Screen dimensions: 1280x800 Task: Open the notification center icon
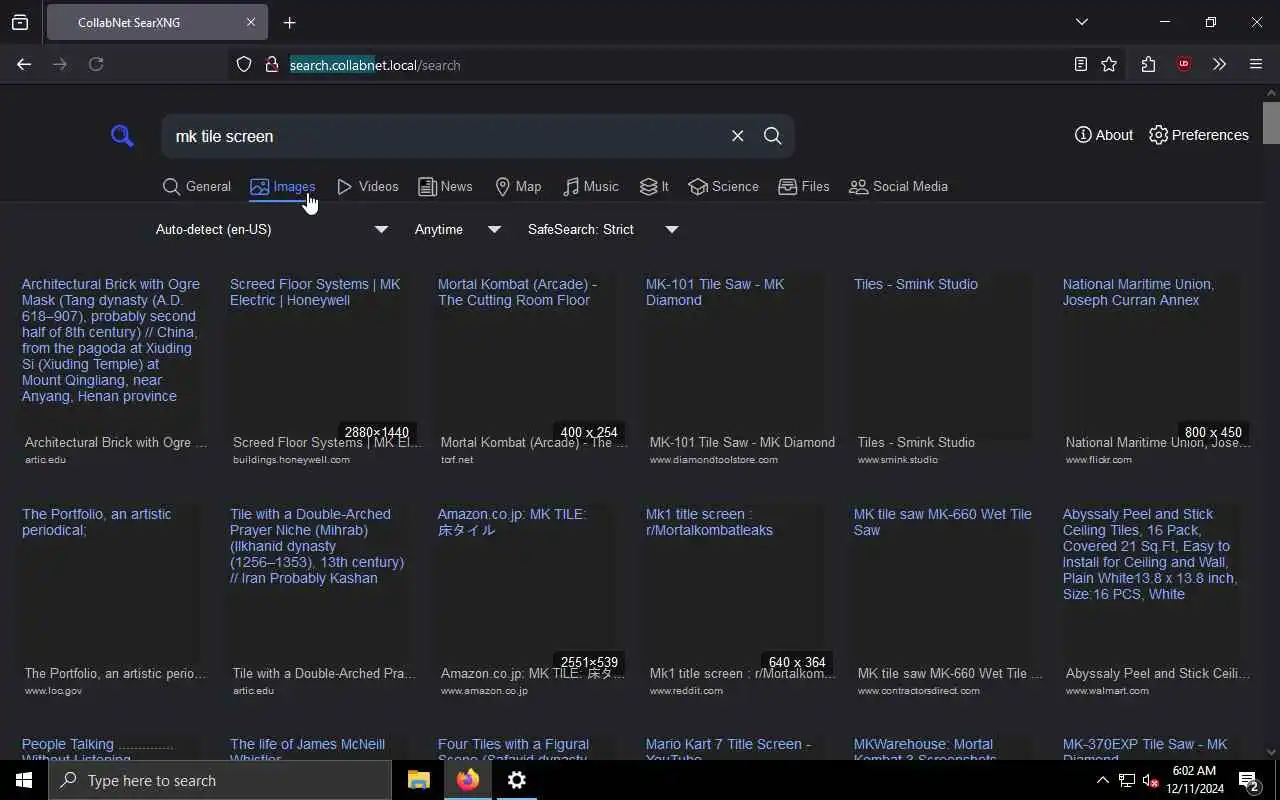tap(1249, 780)
